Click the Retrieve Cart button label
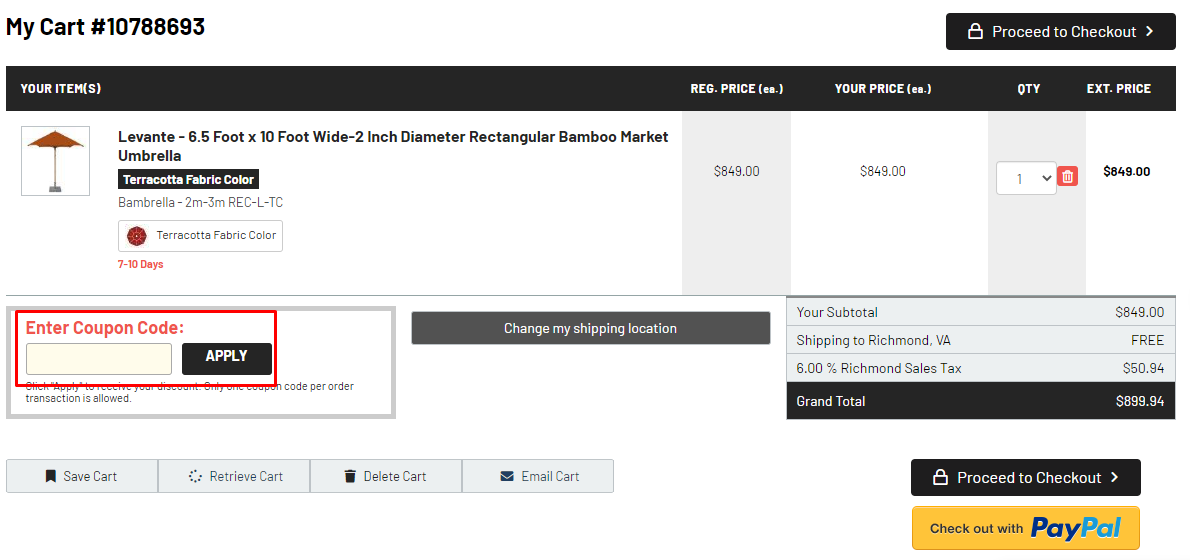The image size is (1190, 560). [246, 477]
